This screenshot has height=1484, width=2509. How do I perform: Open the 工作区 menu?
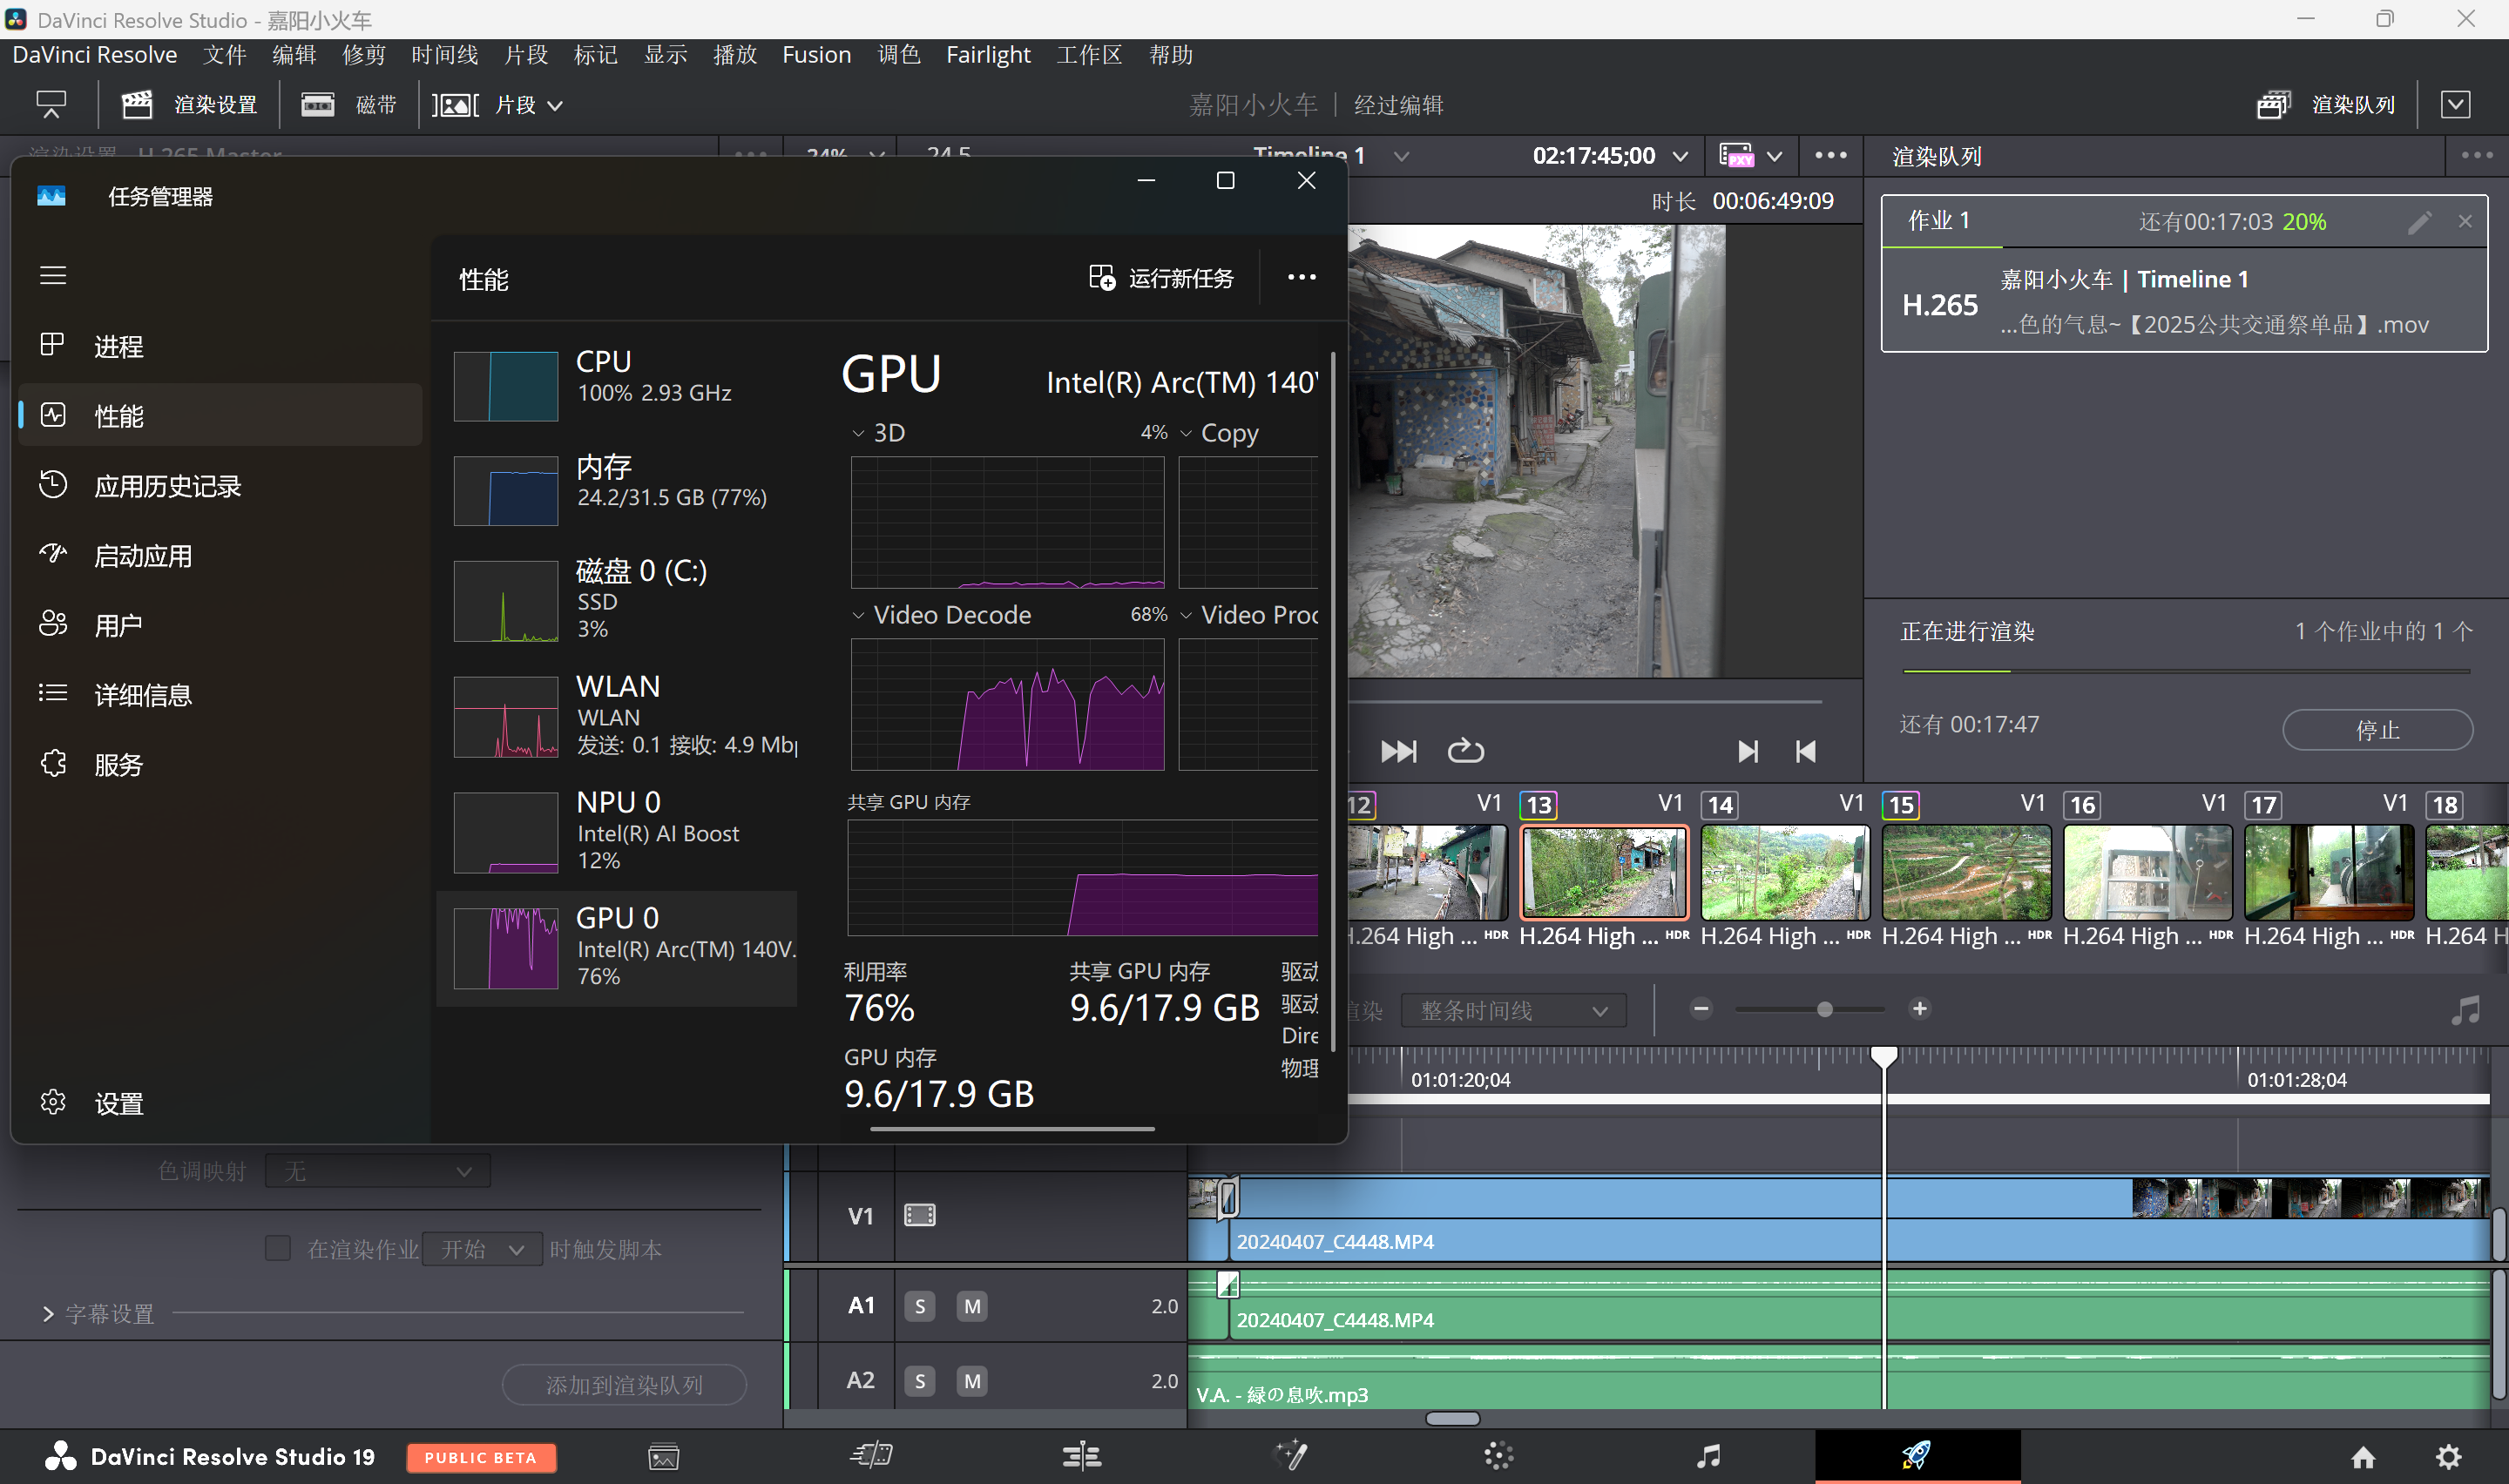pyautogui.click(x=1089, y=55)
